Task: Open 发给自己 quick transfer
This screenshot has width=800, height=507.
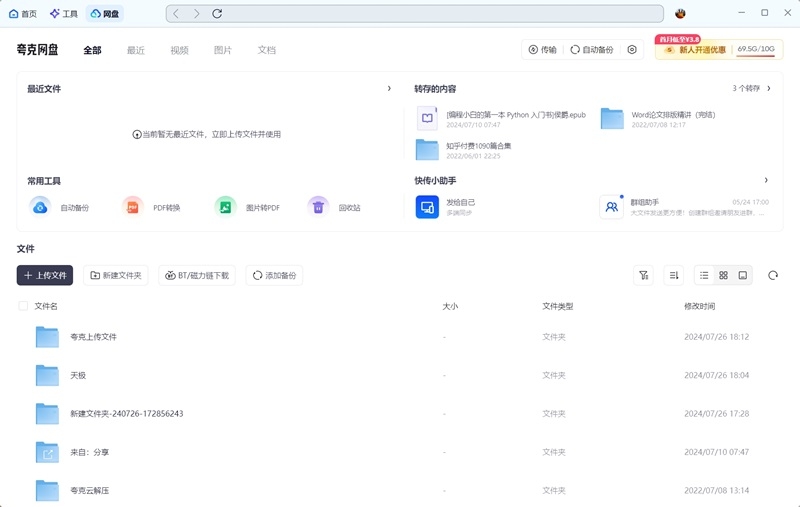Action: tap(445, 207)
